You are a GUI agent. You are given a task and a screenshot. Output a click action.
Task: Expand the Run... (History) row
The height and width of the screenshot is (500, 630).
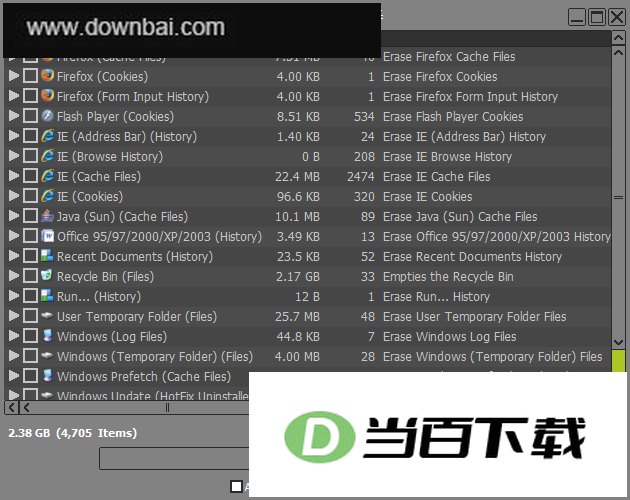[x=14, y=296]
